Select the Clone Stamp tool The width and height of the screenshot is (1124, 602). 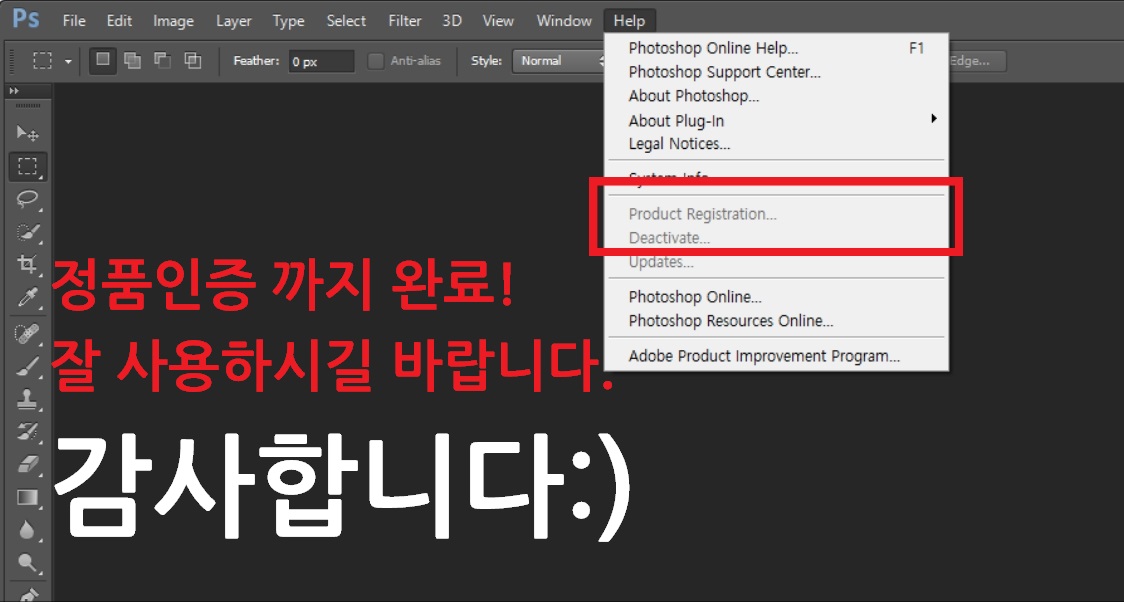click(27, 399)
